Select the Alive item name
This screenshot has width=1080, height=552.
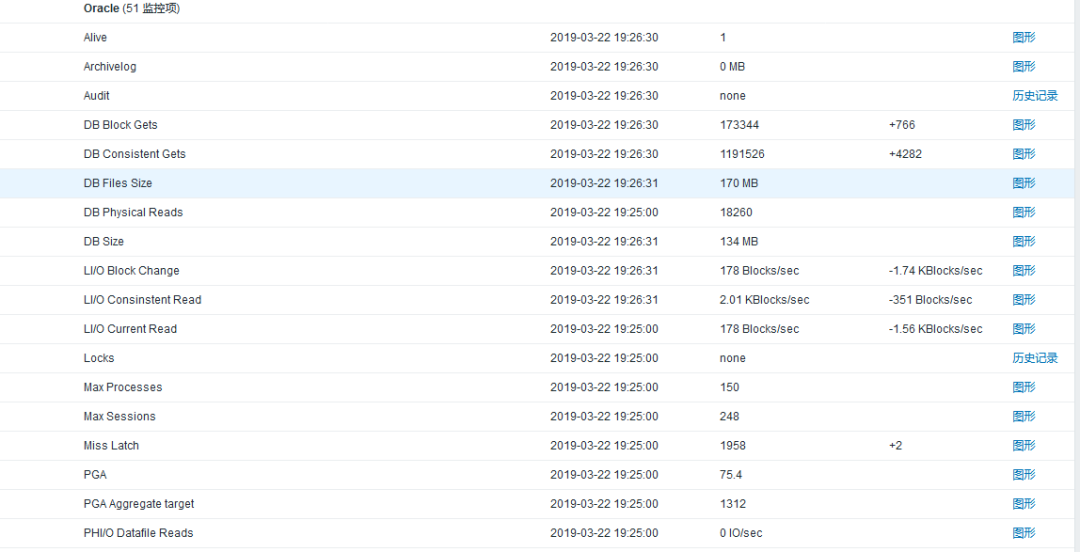coord(95,38)
